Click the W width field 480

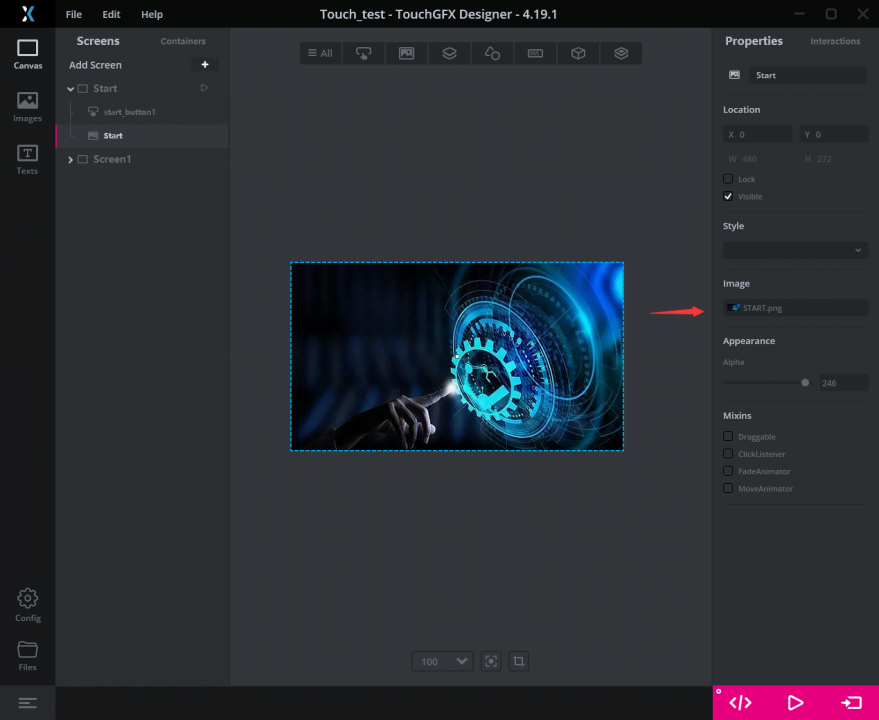(757, 159)
